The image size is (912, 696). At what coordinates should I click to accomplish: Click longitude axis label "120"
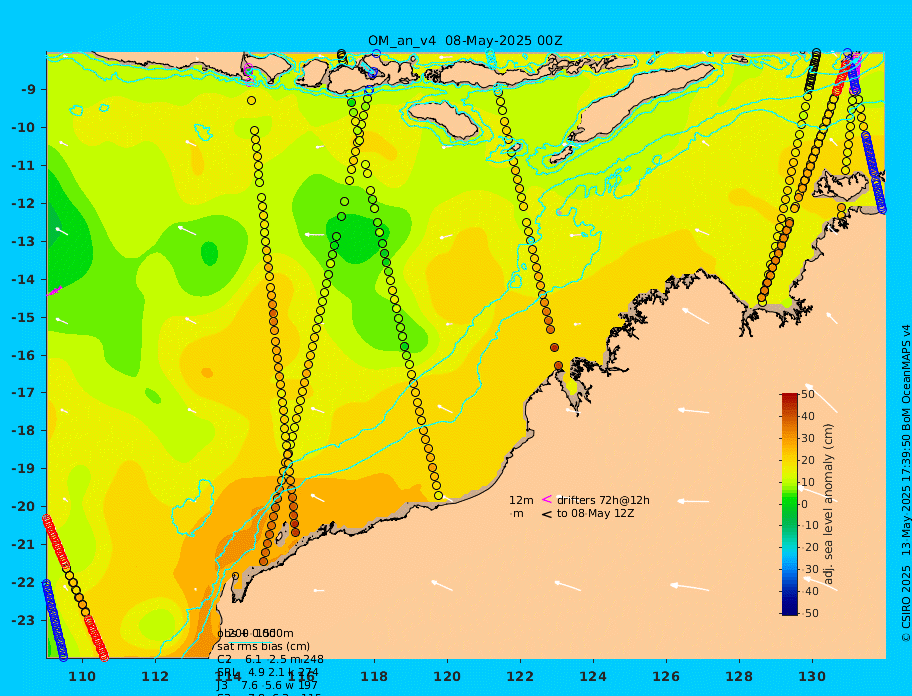click(x=447, y=676)
